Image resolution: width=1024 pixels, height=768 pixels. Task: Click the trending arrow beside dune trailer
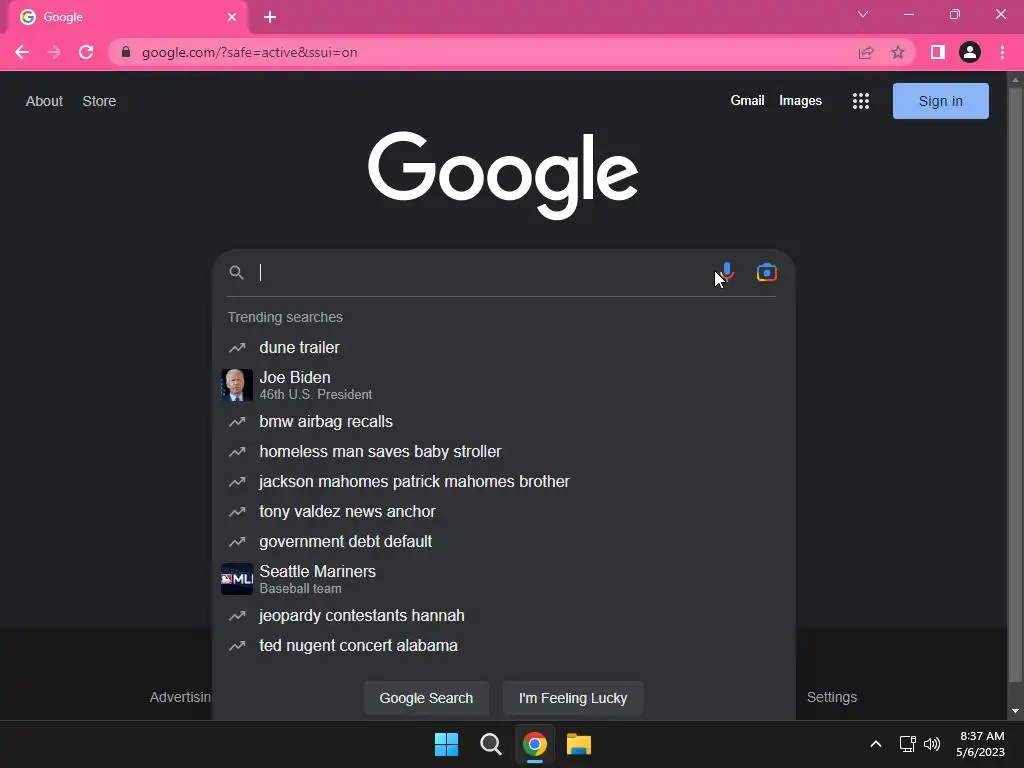(236, 347)
